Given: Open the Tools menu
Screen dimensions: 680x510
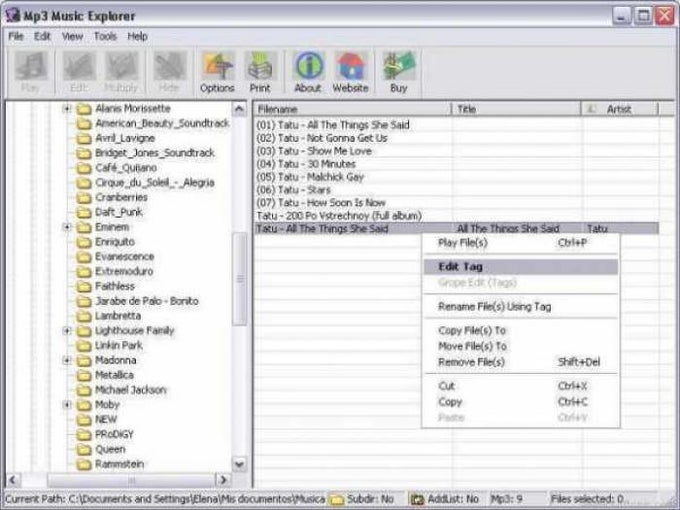Looking at the screenshot, I should [105, 36].
